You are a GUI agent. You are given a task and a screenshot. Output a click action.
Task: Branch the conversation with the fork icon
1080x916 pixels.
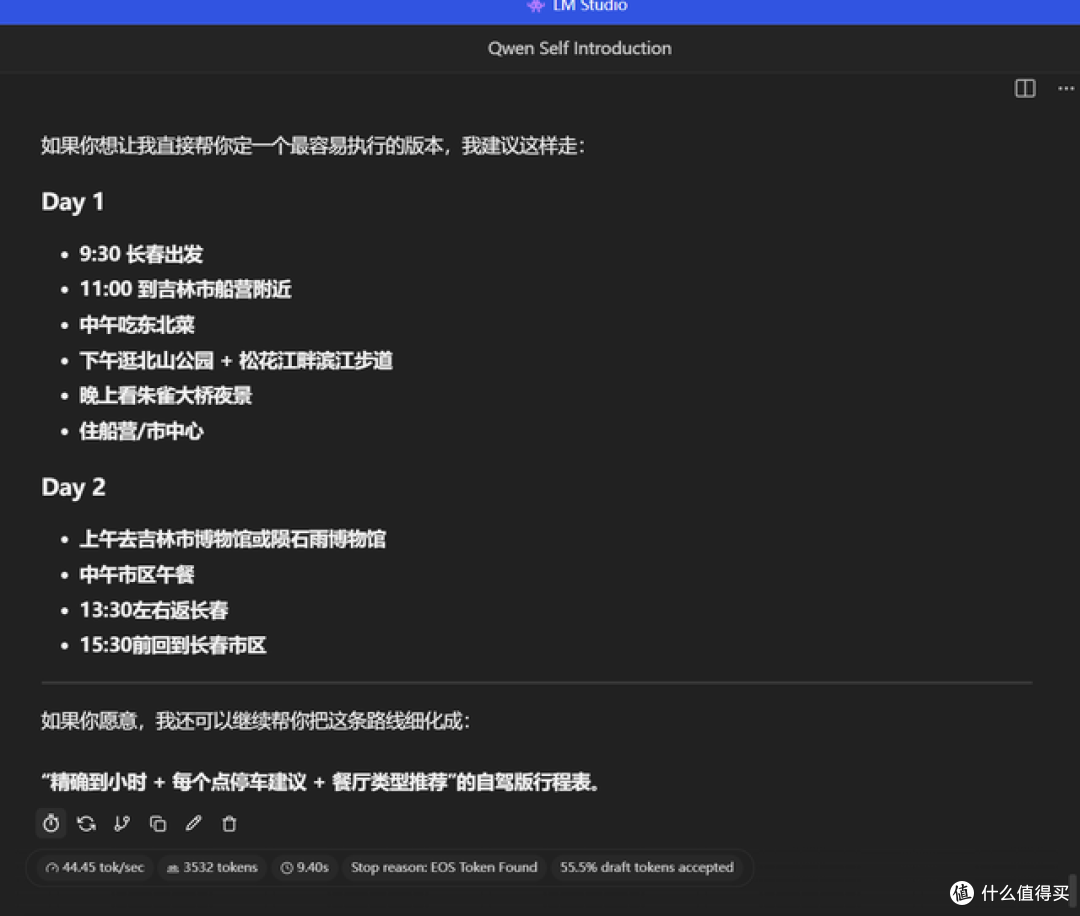tap(122, 823)
